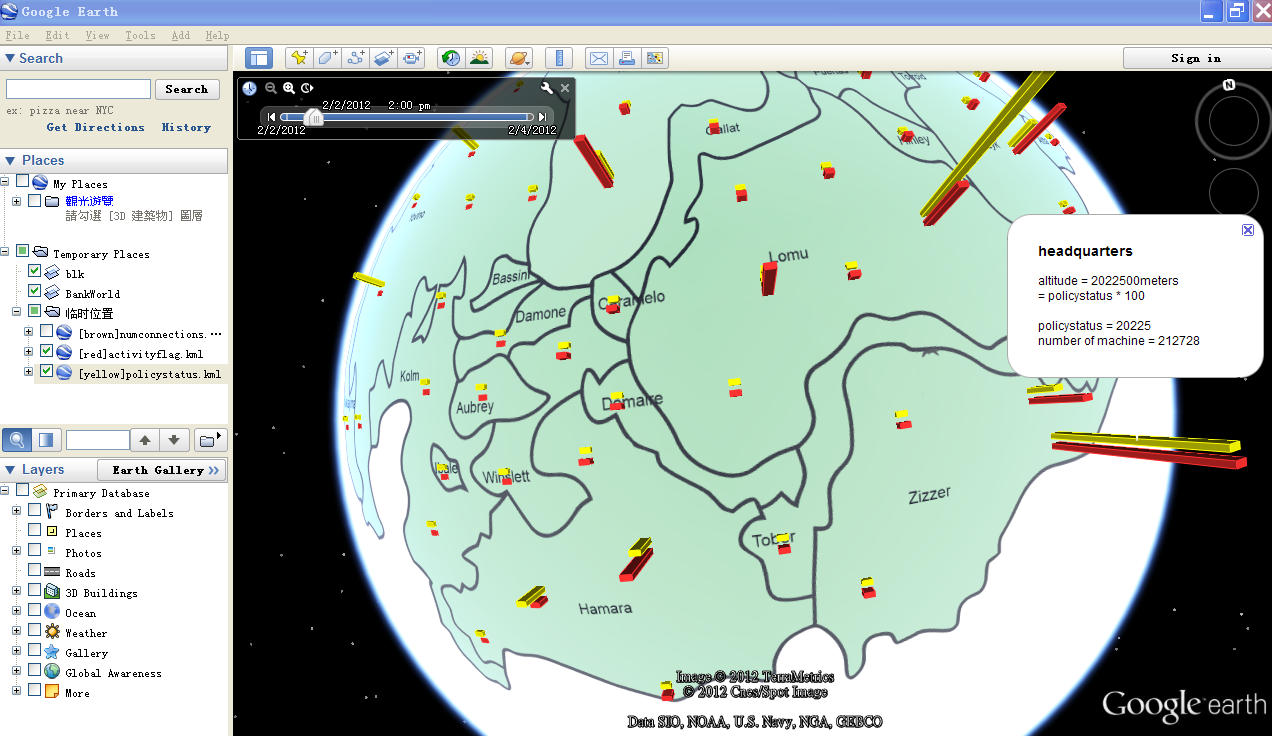This screenshot has height=736, width=1272.
Task: Uncheck the BankWorld overlay checkbox
Action: (35, 292)
